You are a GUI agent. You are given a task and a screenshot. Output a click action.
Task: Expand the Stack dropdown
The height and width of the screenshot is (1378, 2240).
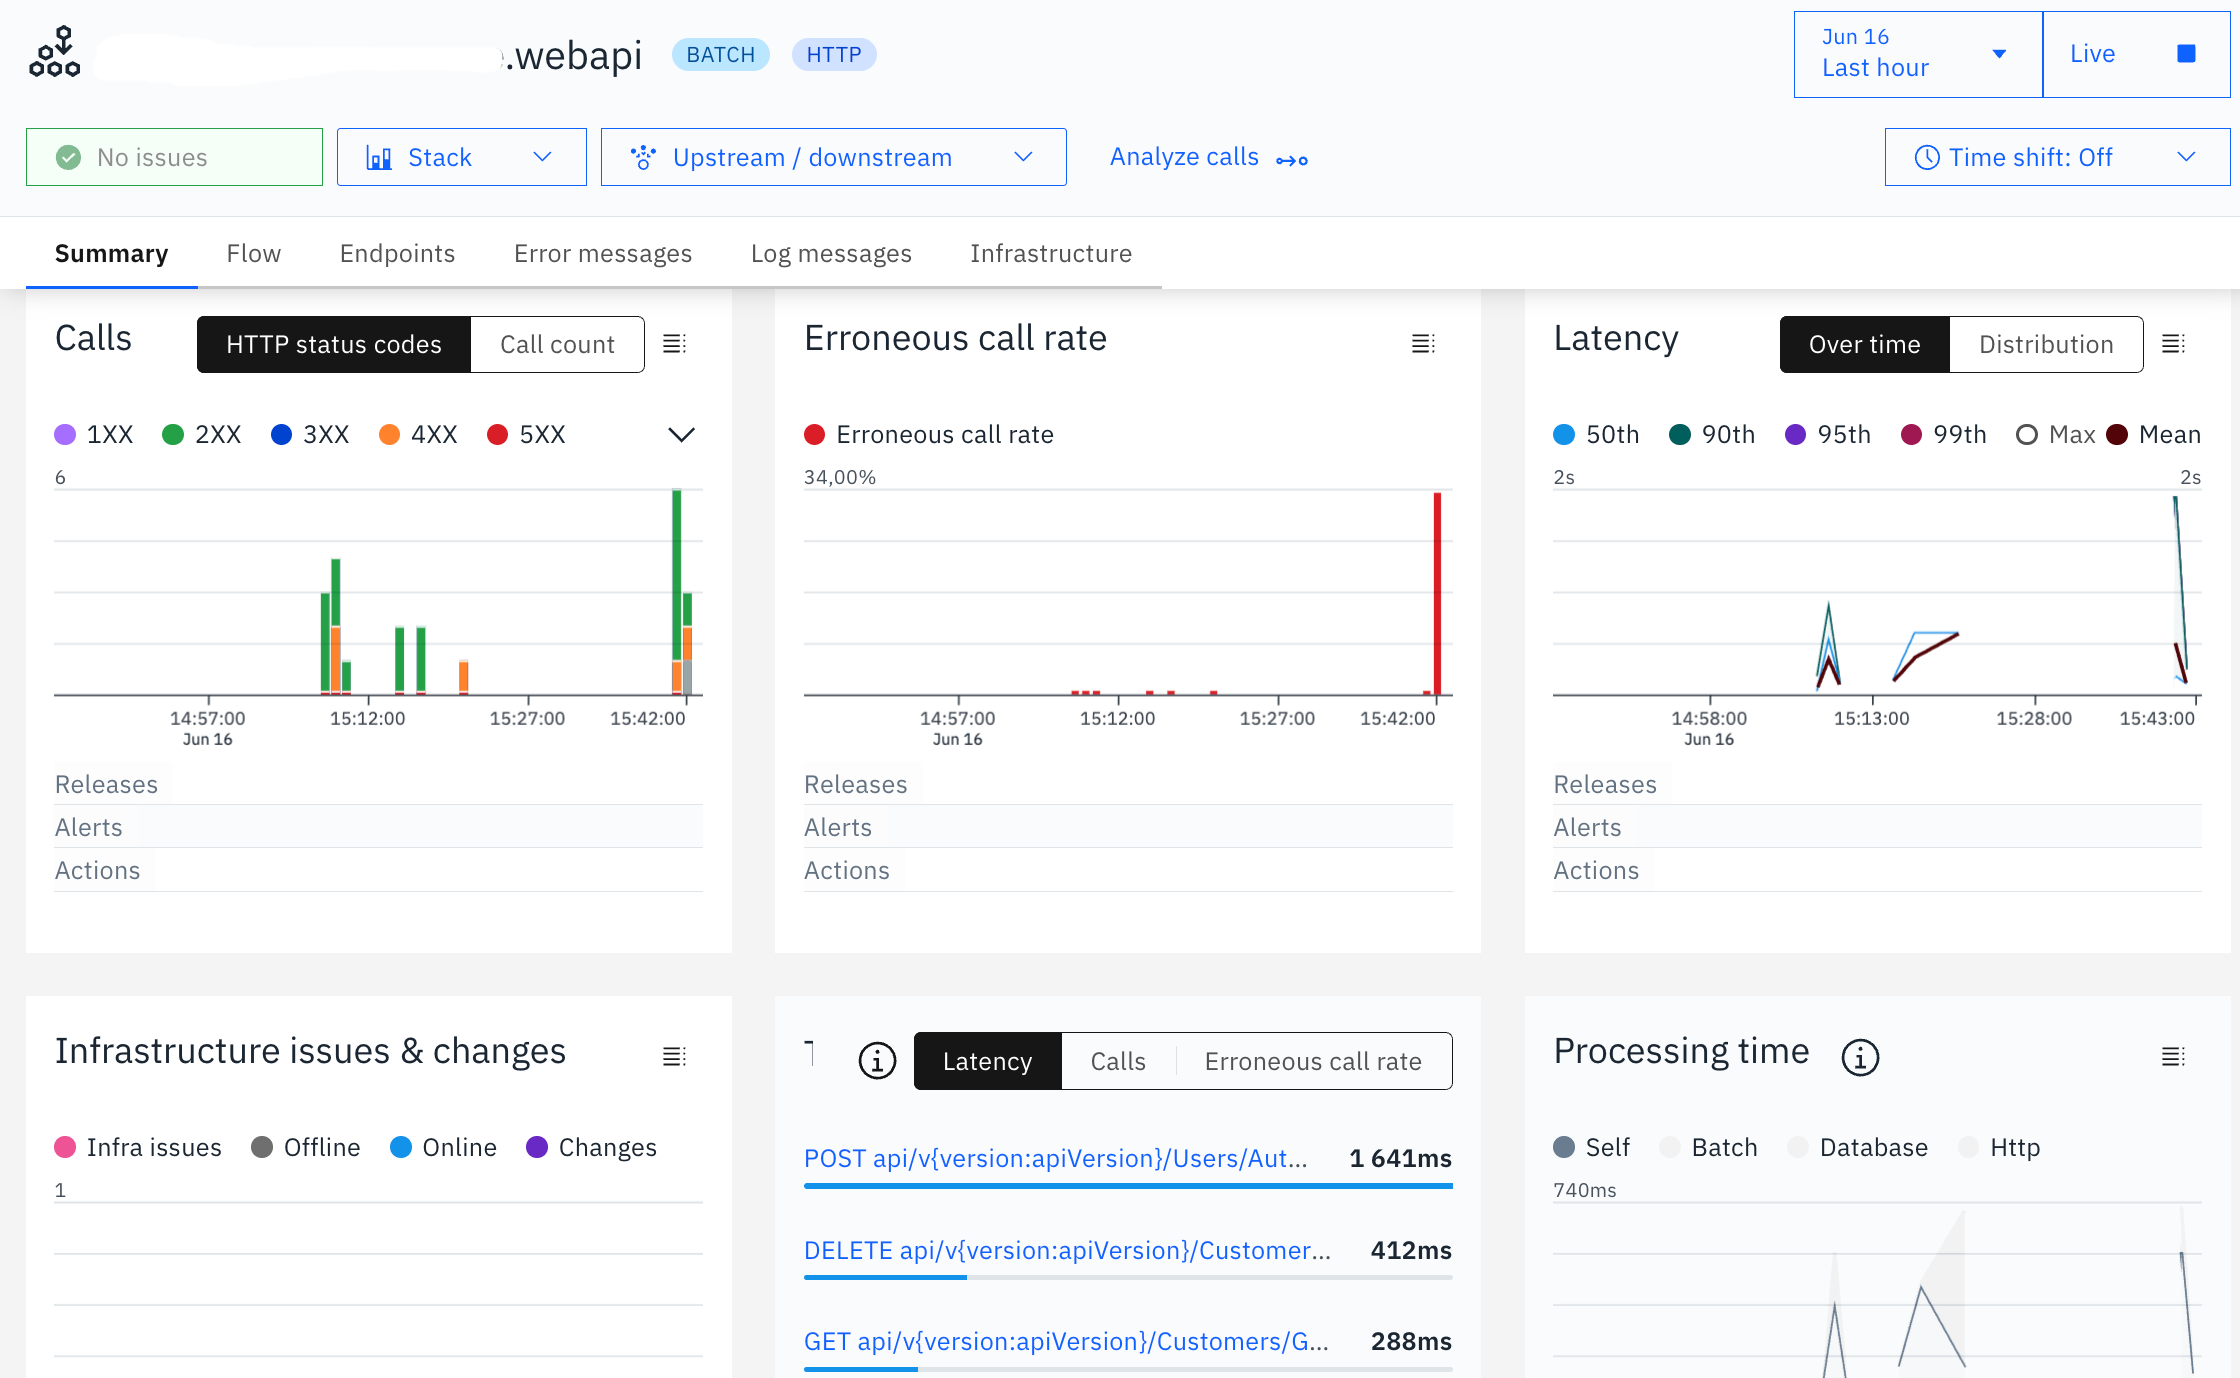[462, 157]
